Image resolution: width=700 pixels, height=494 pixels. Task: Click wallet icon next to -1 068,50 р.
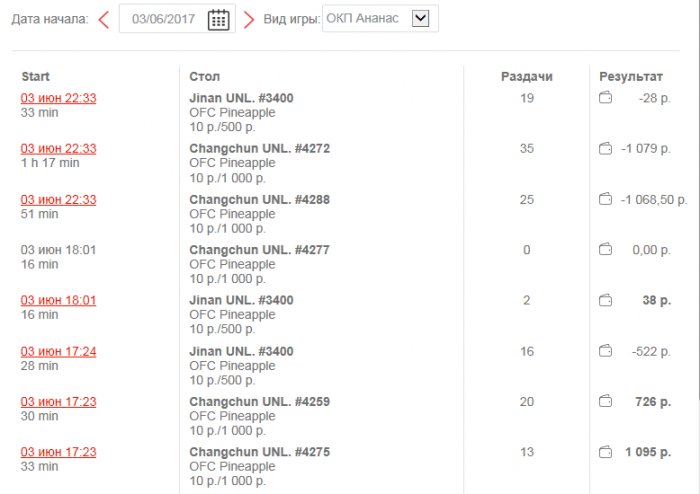605,199
